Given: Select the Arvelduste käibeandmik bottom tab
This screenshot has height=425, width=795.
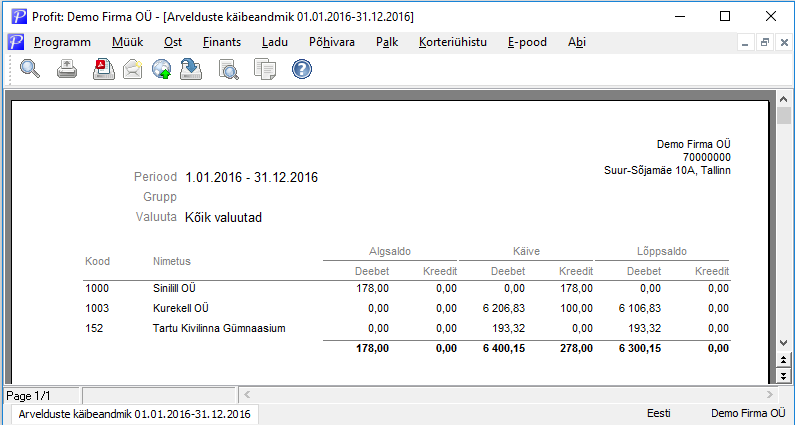Looking at the screenshot, I should coord(134,414).
